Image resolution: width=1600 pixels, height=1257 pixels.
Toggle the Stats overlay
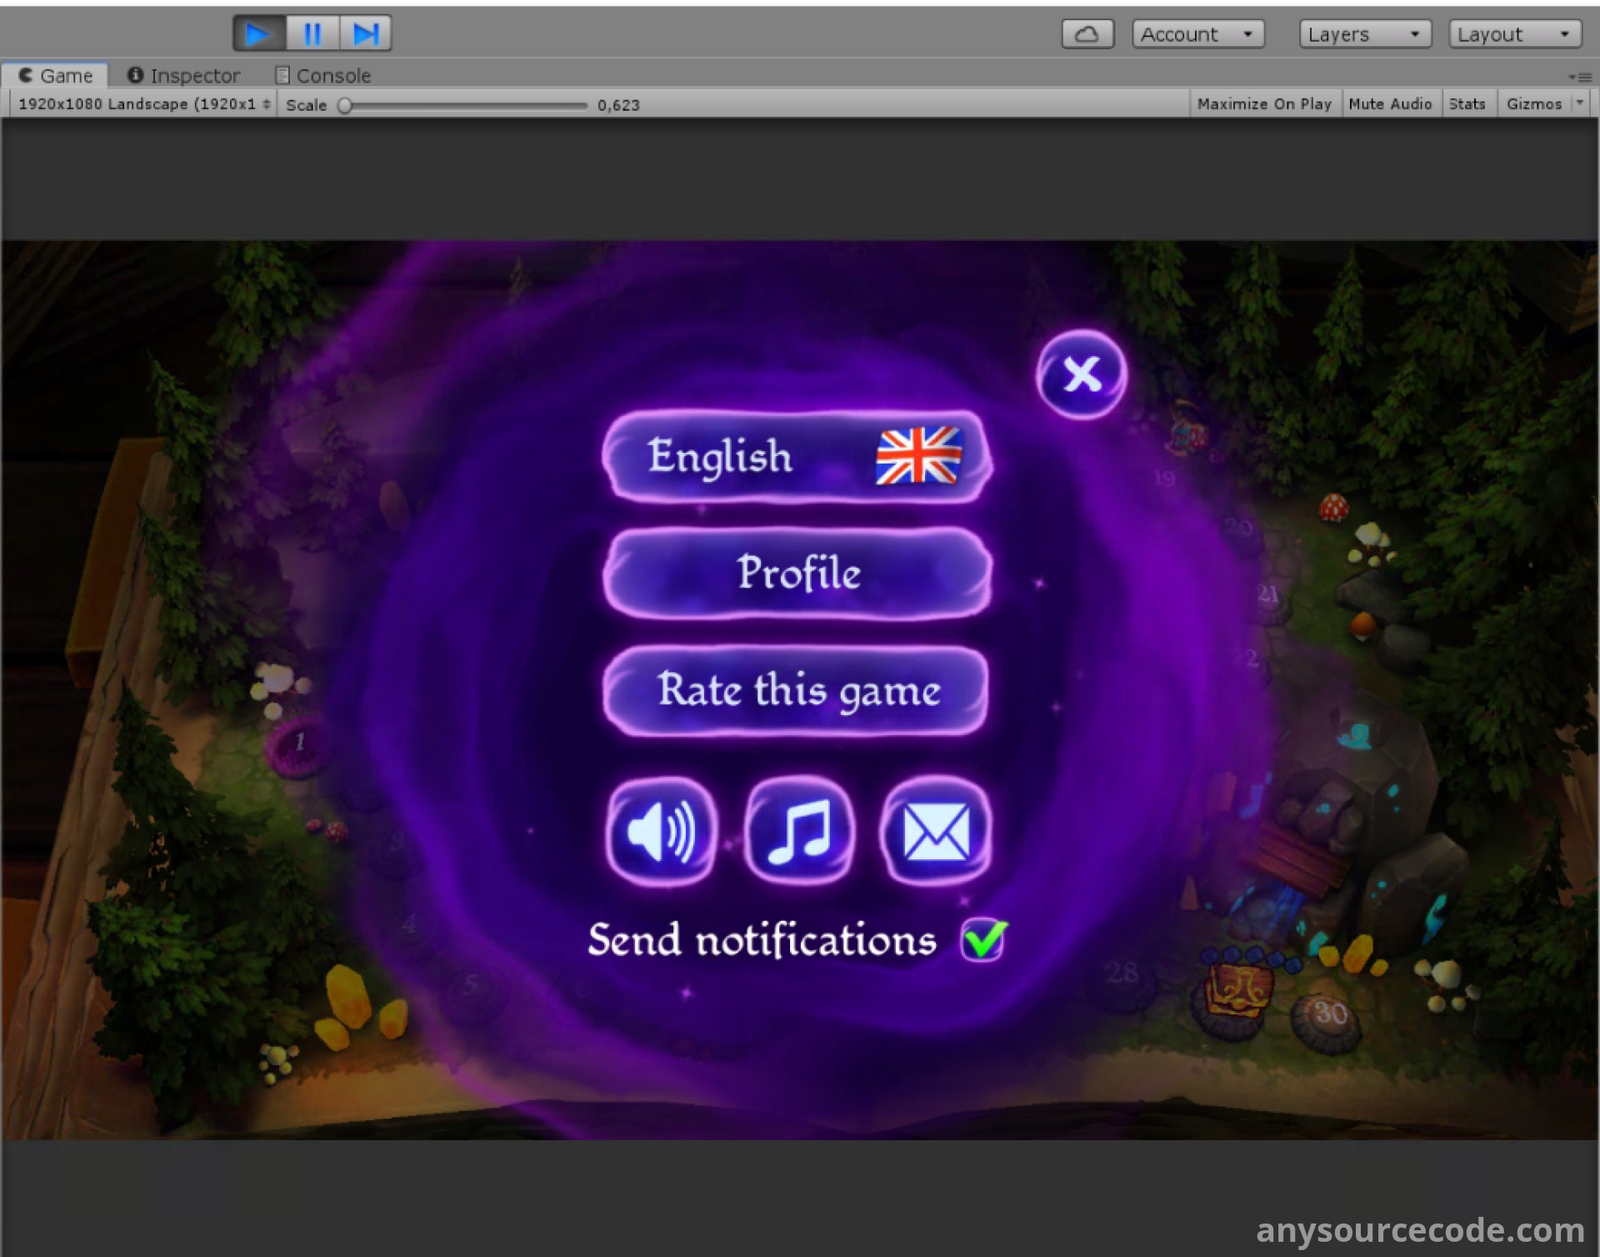coord(1467,104)
